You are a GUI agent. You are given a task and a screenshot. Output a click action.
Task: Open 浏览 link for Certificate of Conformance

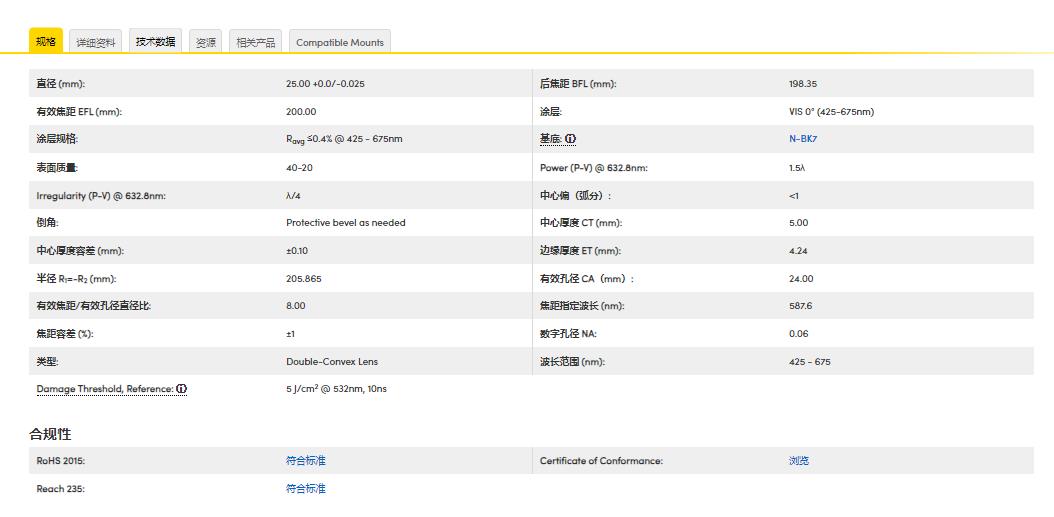(x=798, y=461)
